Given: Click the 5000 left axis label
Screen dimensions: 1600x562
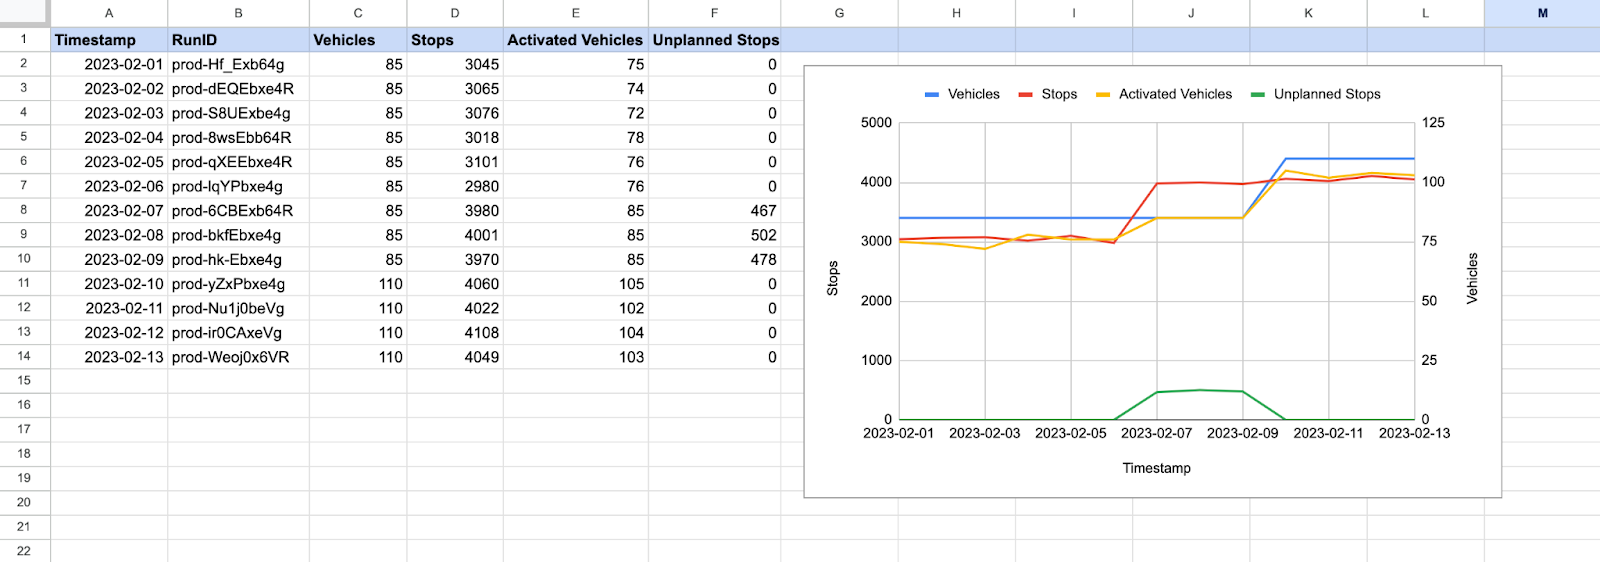Looking at the screenshot, I should click(876, 123).
